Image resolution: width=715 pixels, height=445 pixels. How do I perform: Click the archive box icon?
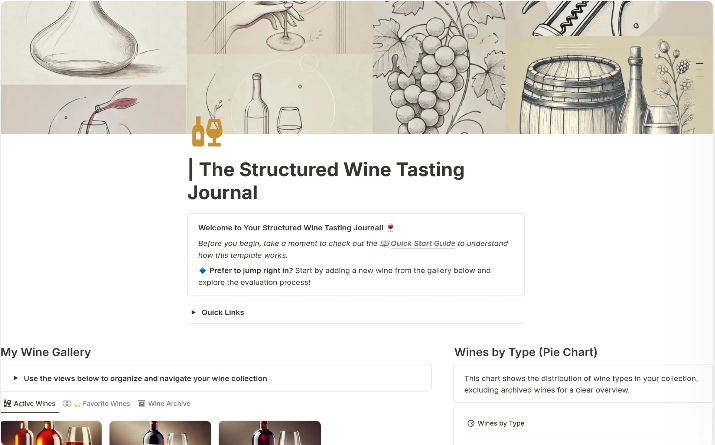pyautogui.click(x=141, y=404)
